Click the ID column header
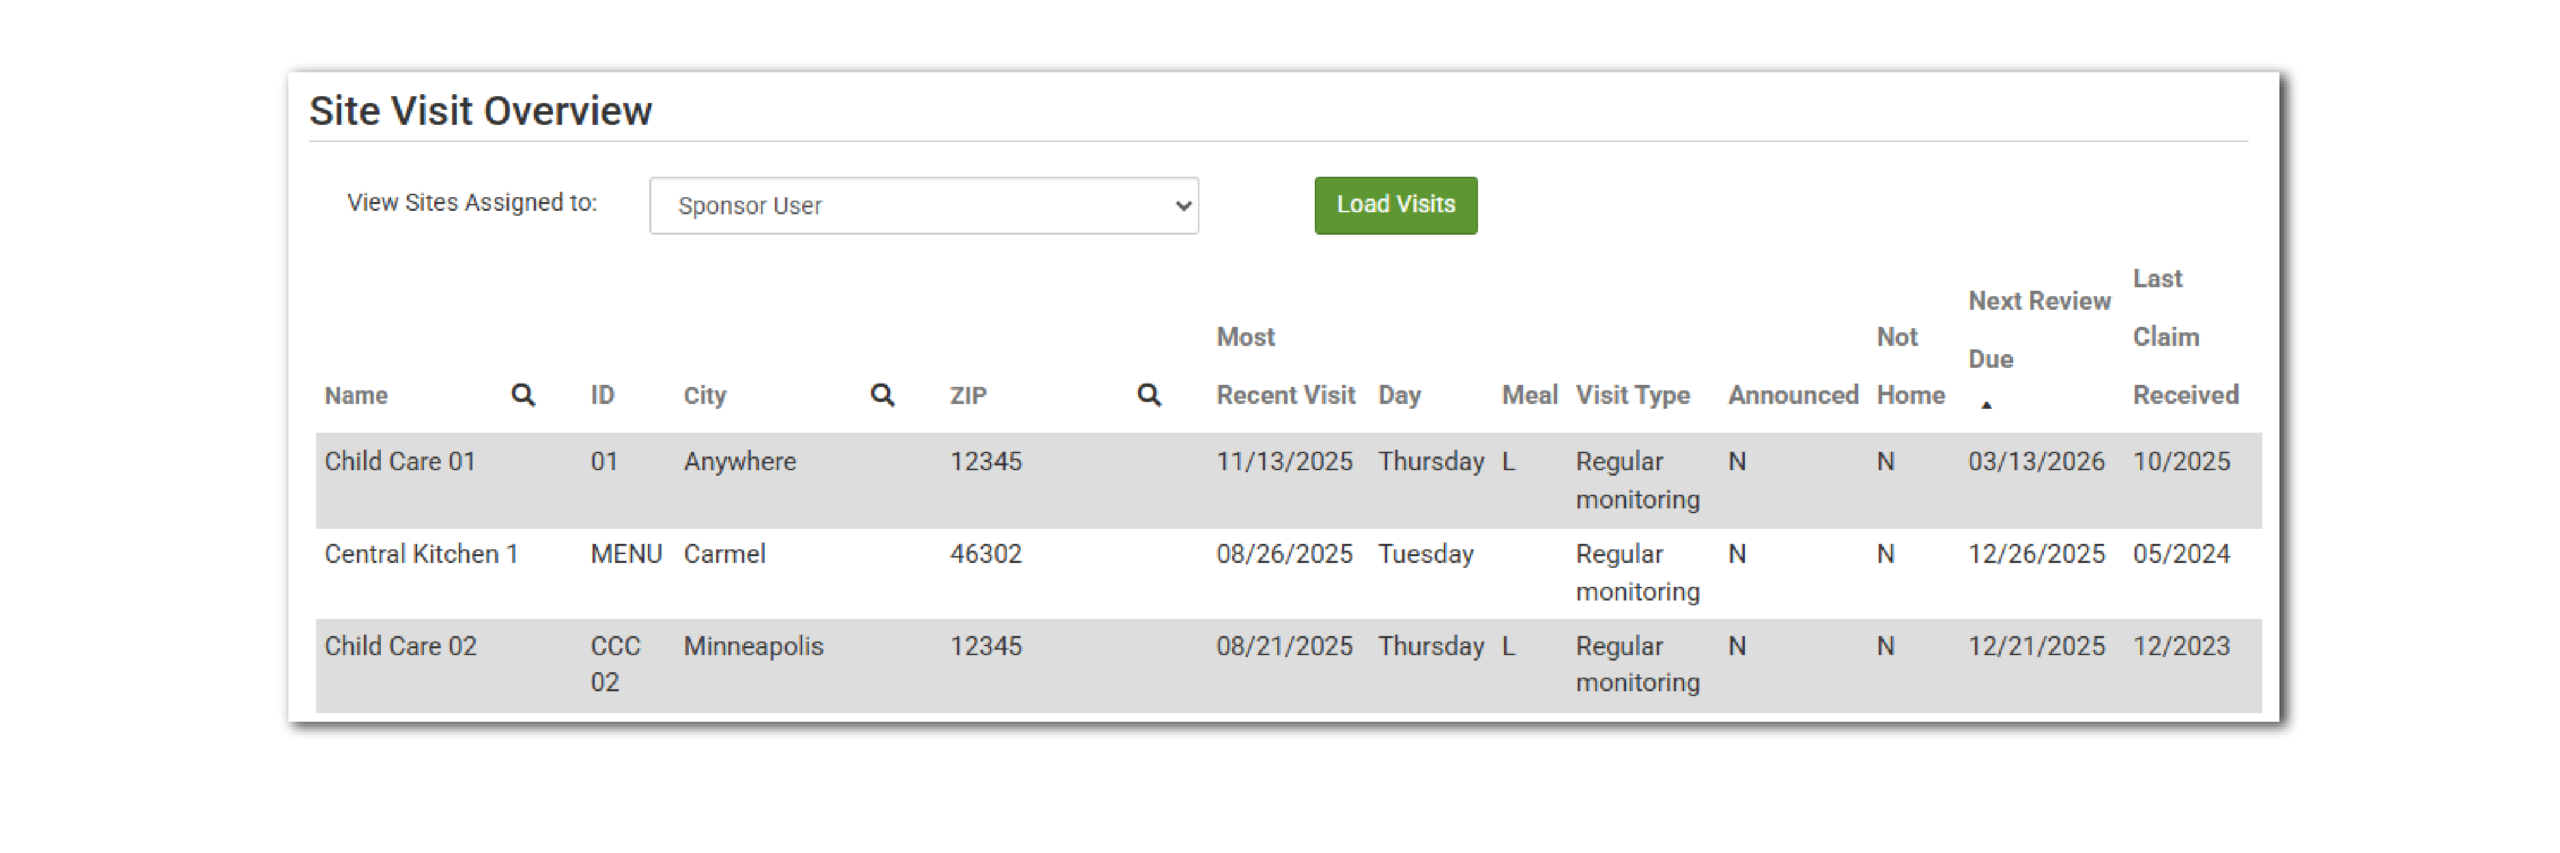This screenshot has width=2560, height=853. pos(602,395)
